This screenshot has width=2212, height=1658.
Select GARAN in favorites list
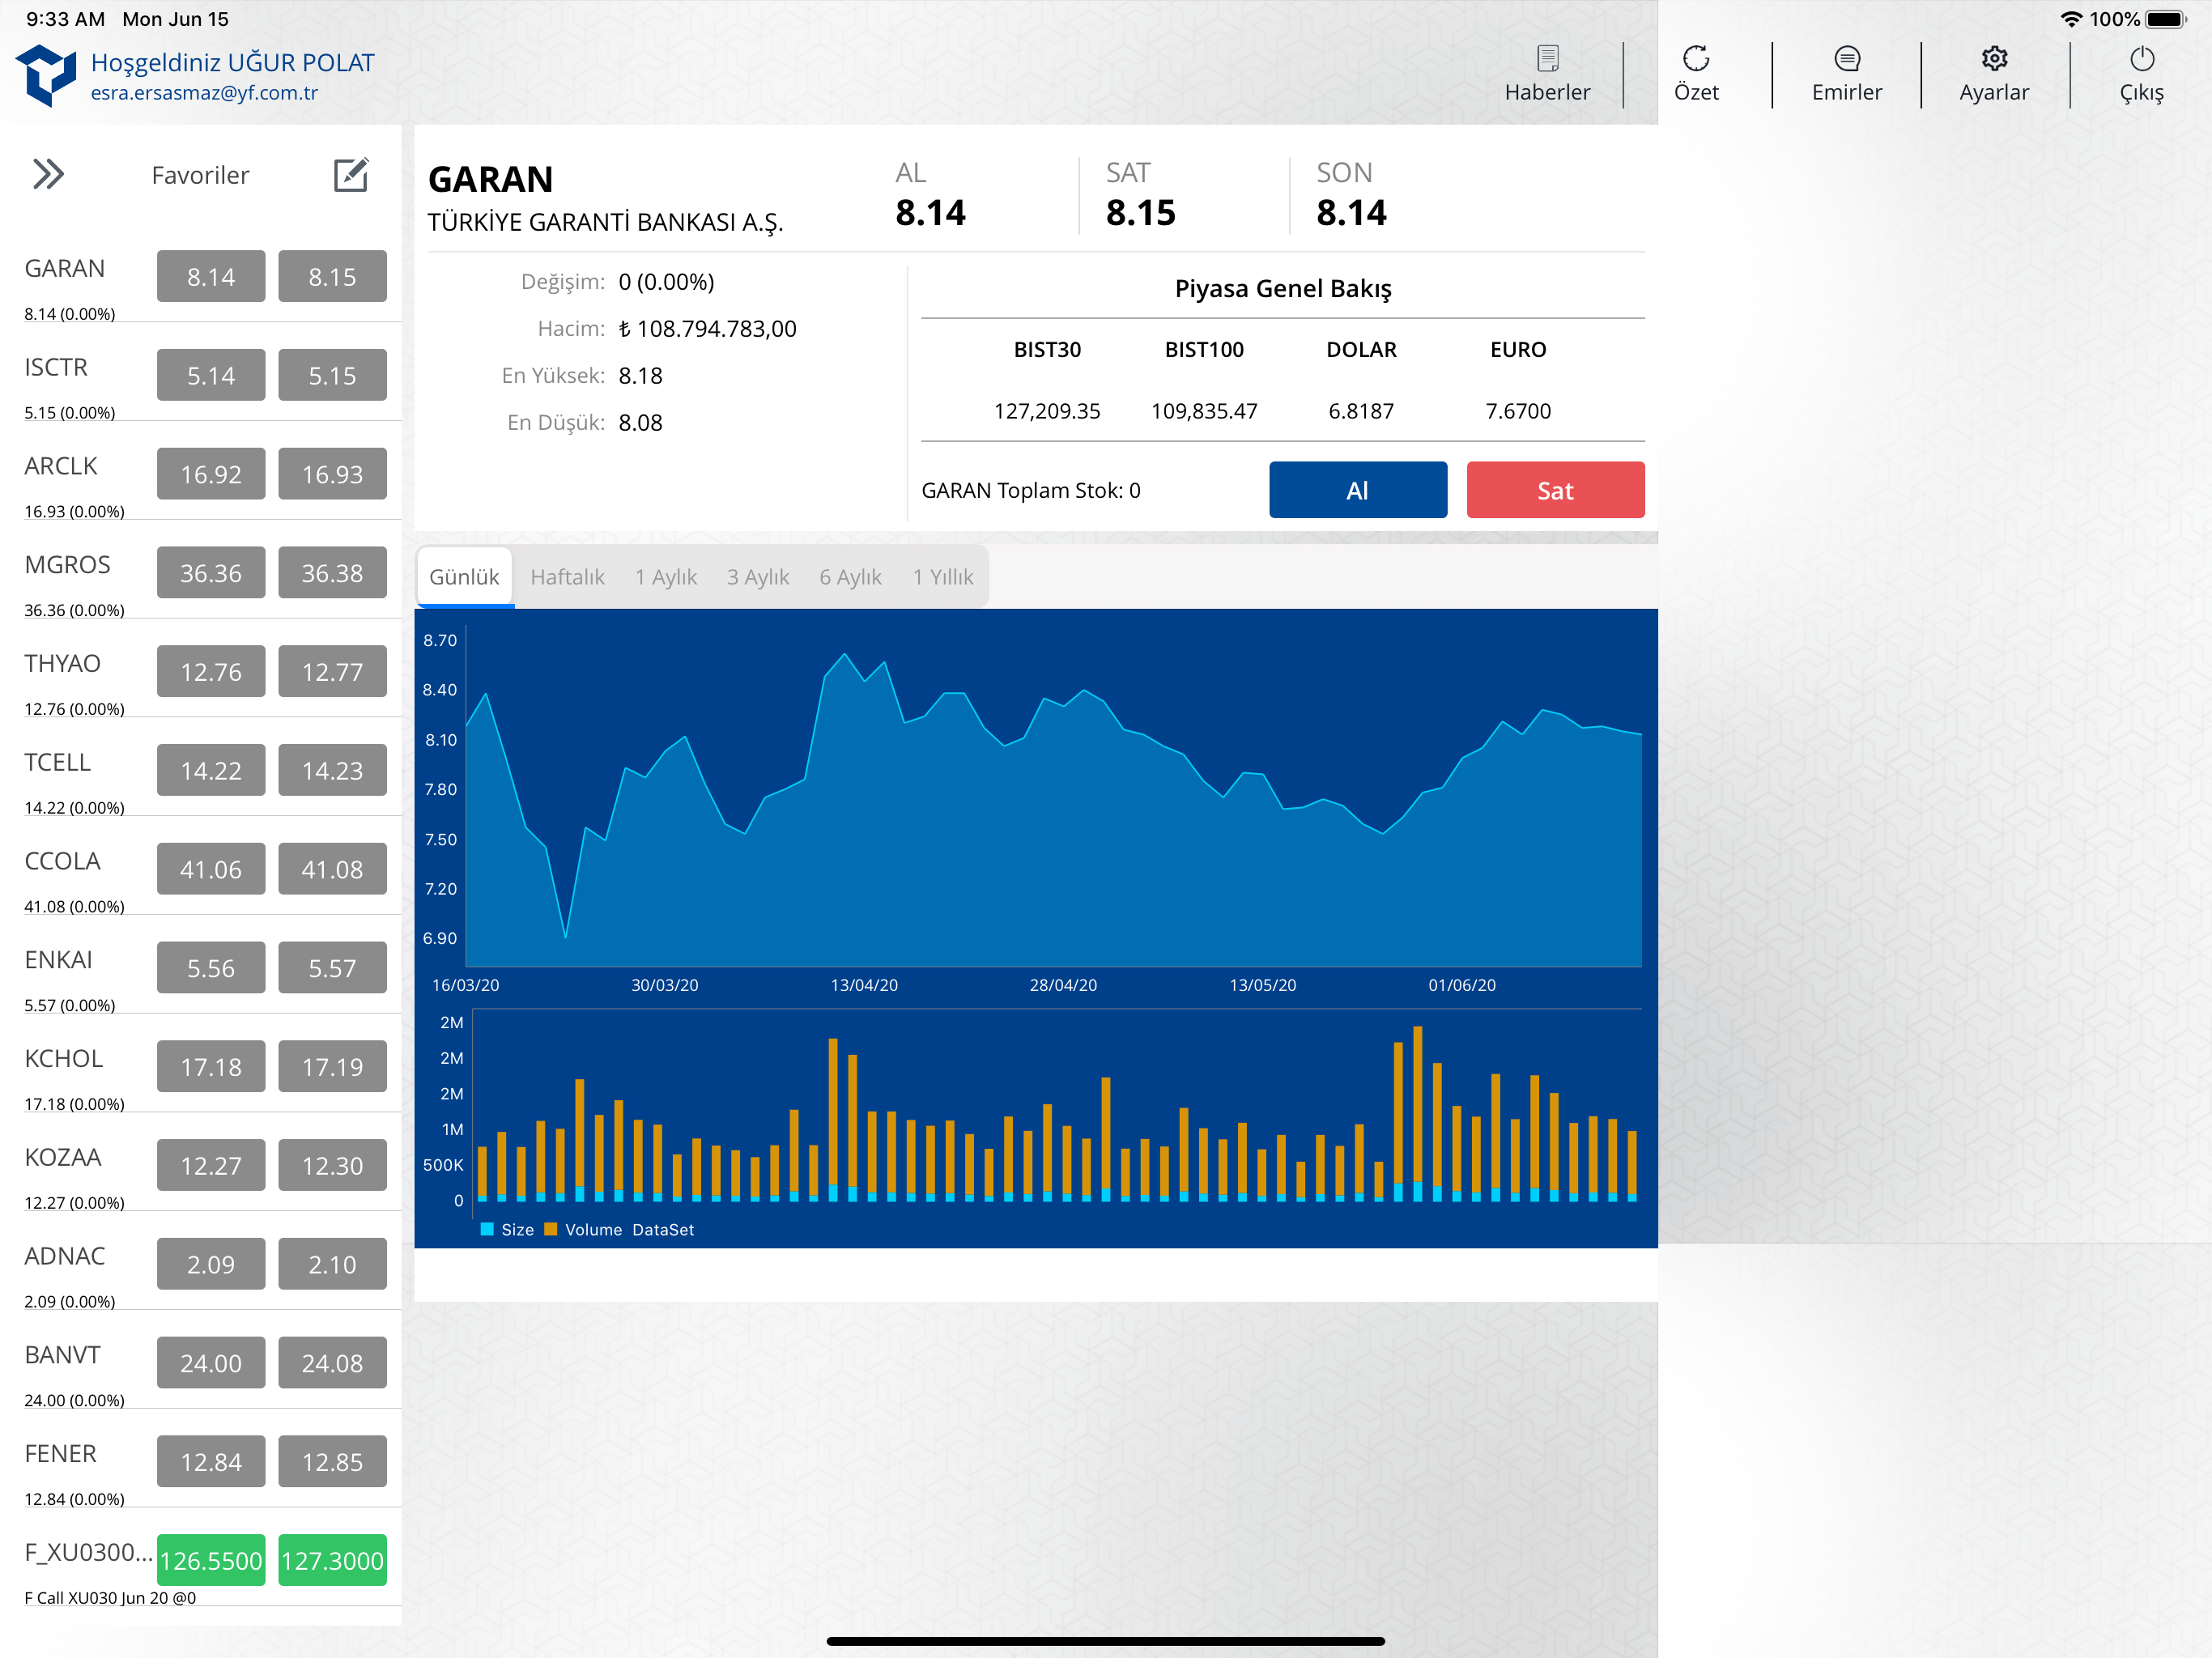tap(65, 269)
